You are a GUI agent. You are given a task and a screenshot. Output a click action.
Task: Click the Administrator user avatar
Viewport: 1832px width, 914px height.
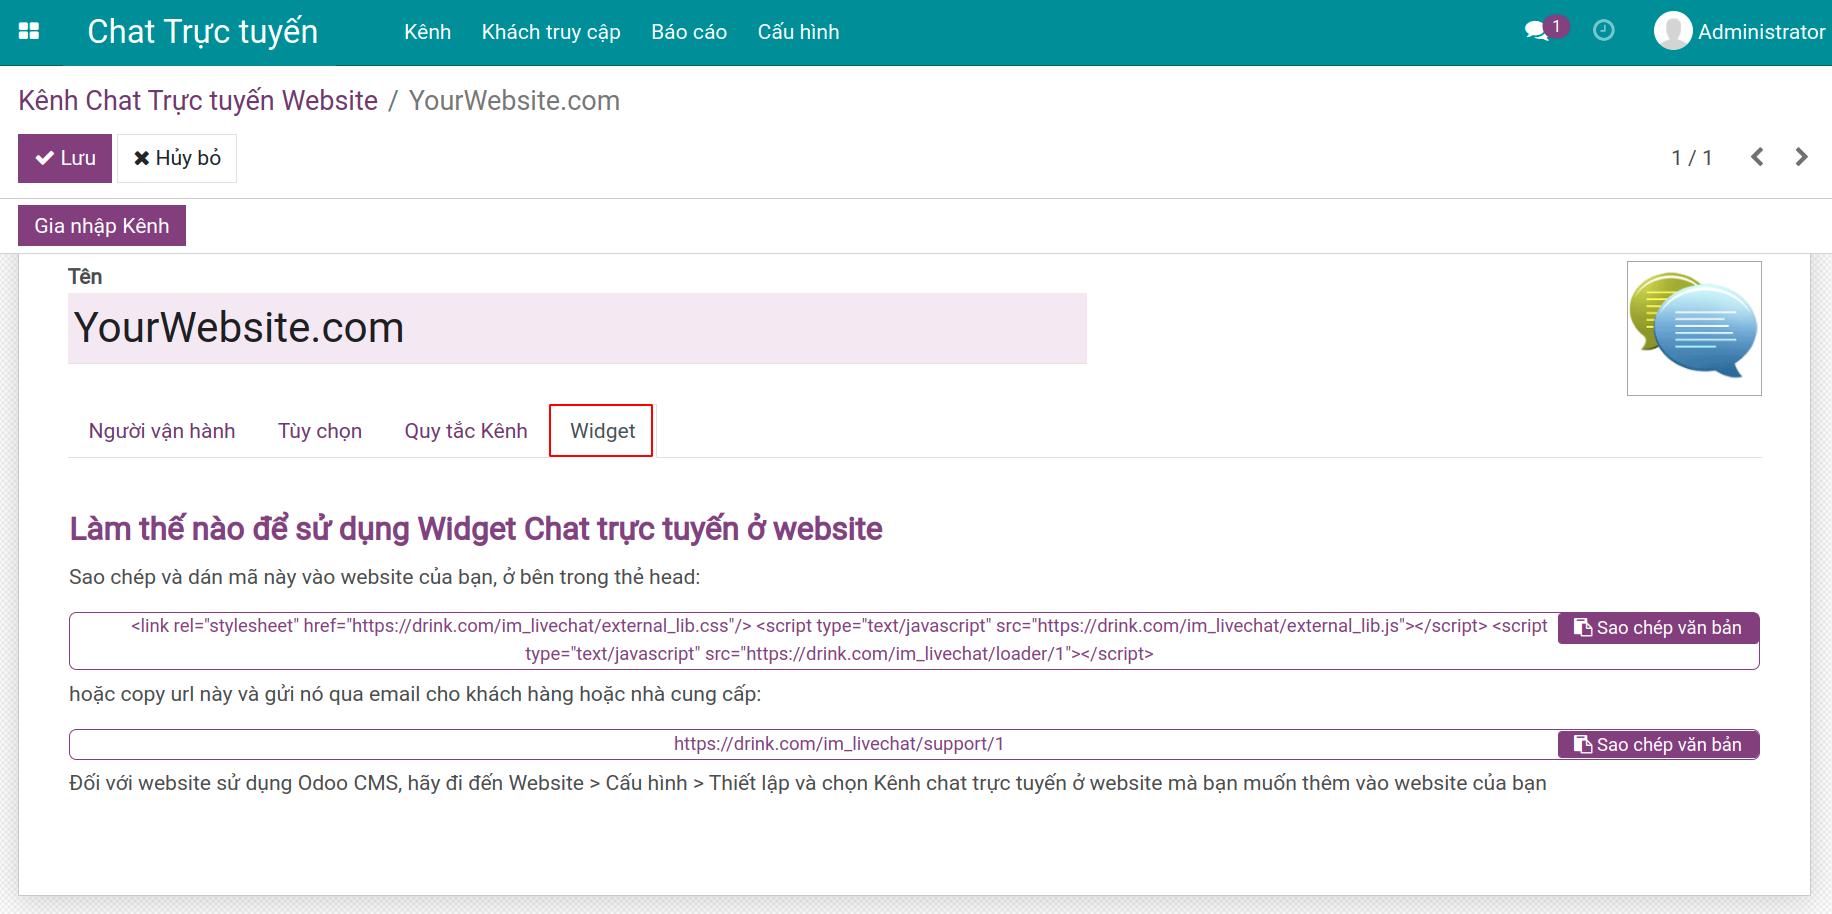pyautogui.click(x=1672, y=31)
